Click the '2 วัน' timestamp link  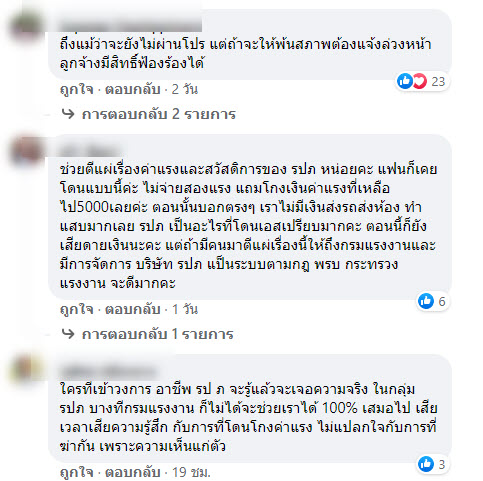[185, 89]
